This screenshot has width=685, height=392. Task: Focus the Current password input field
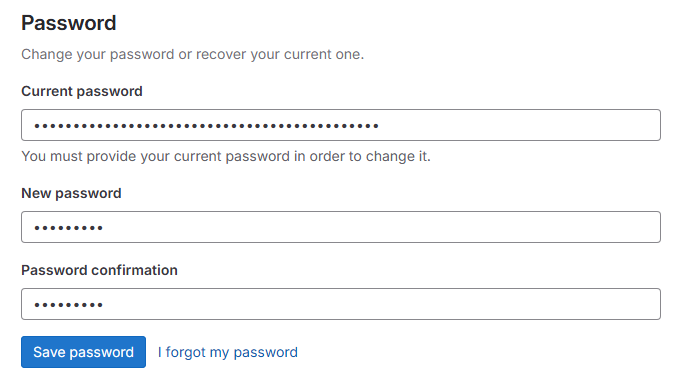[341, 125]
